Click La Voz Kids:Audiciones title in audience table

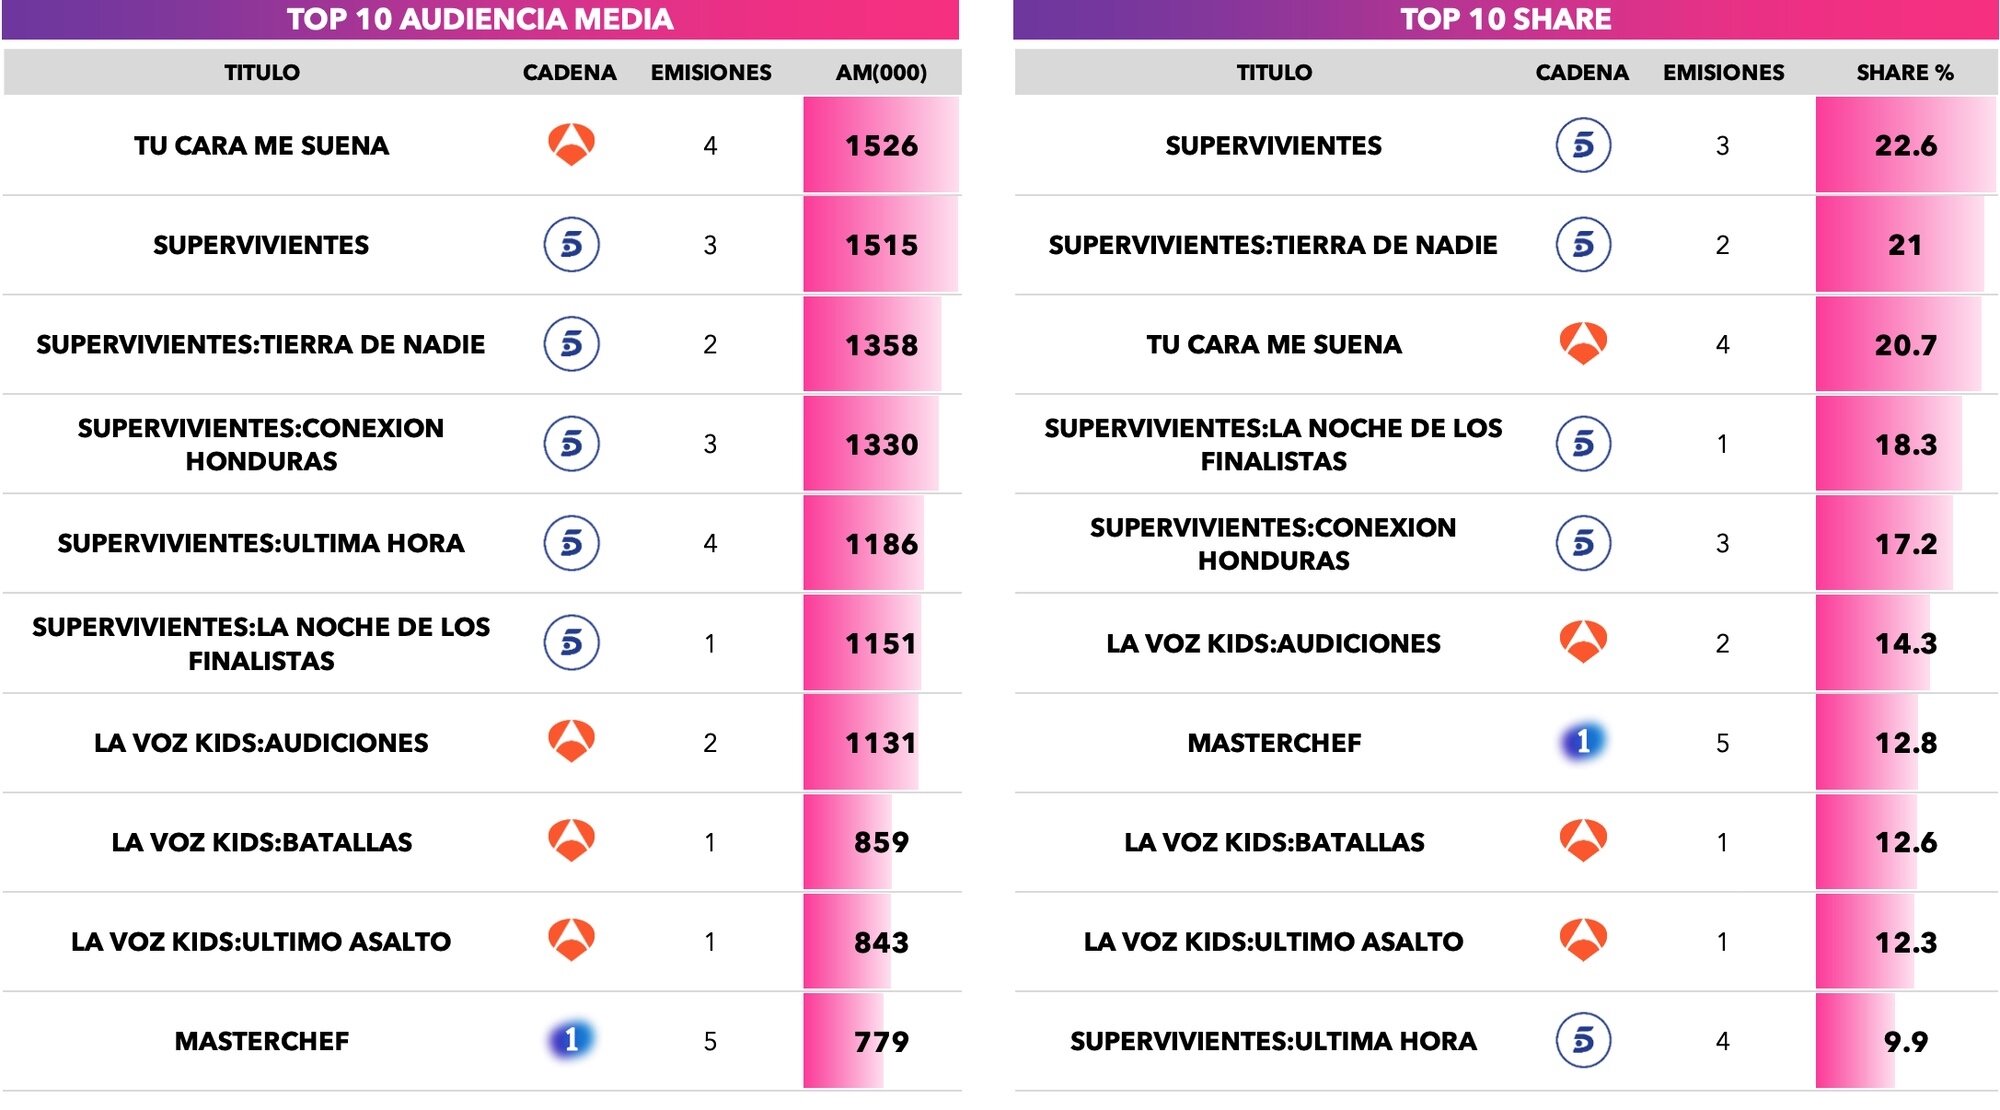261,743
